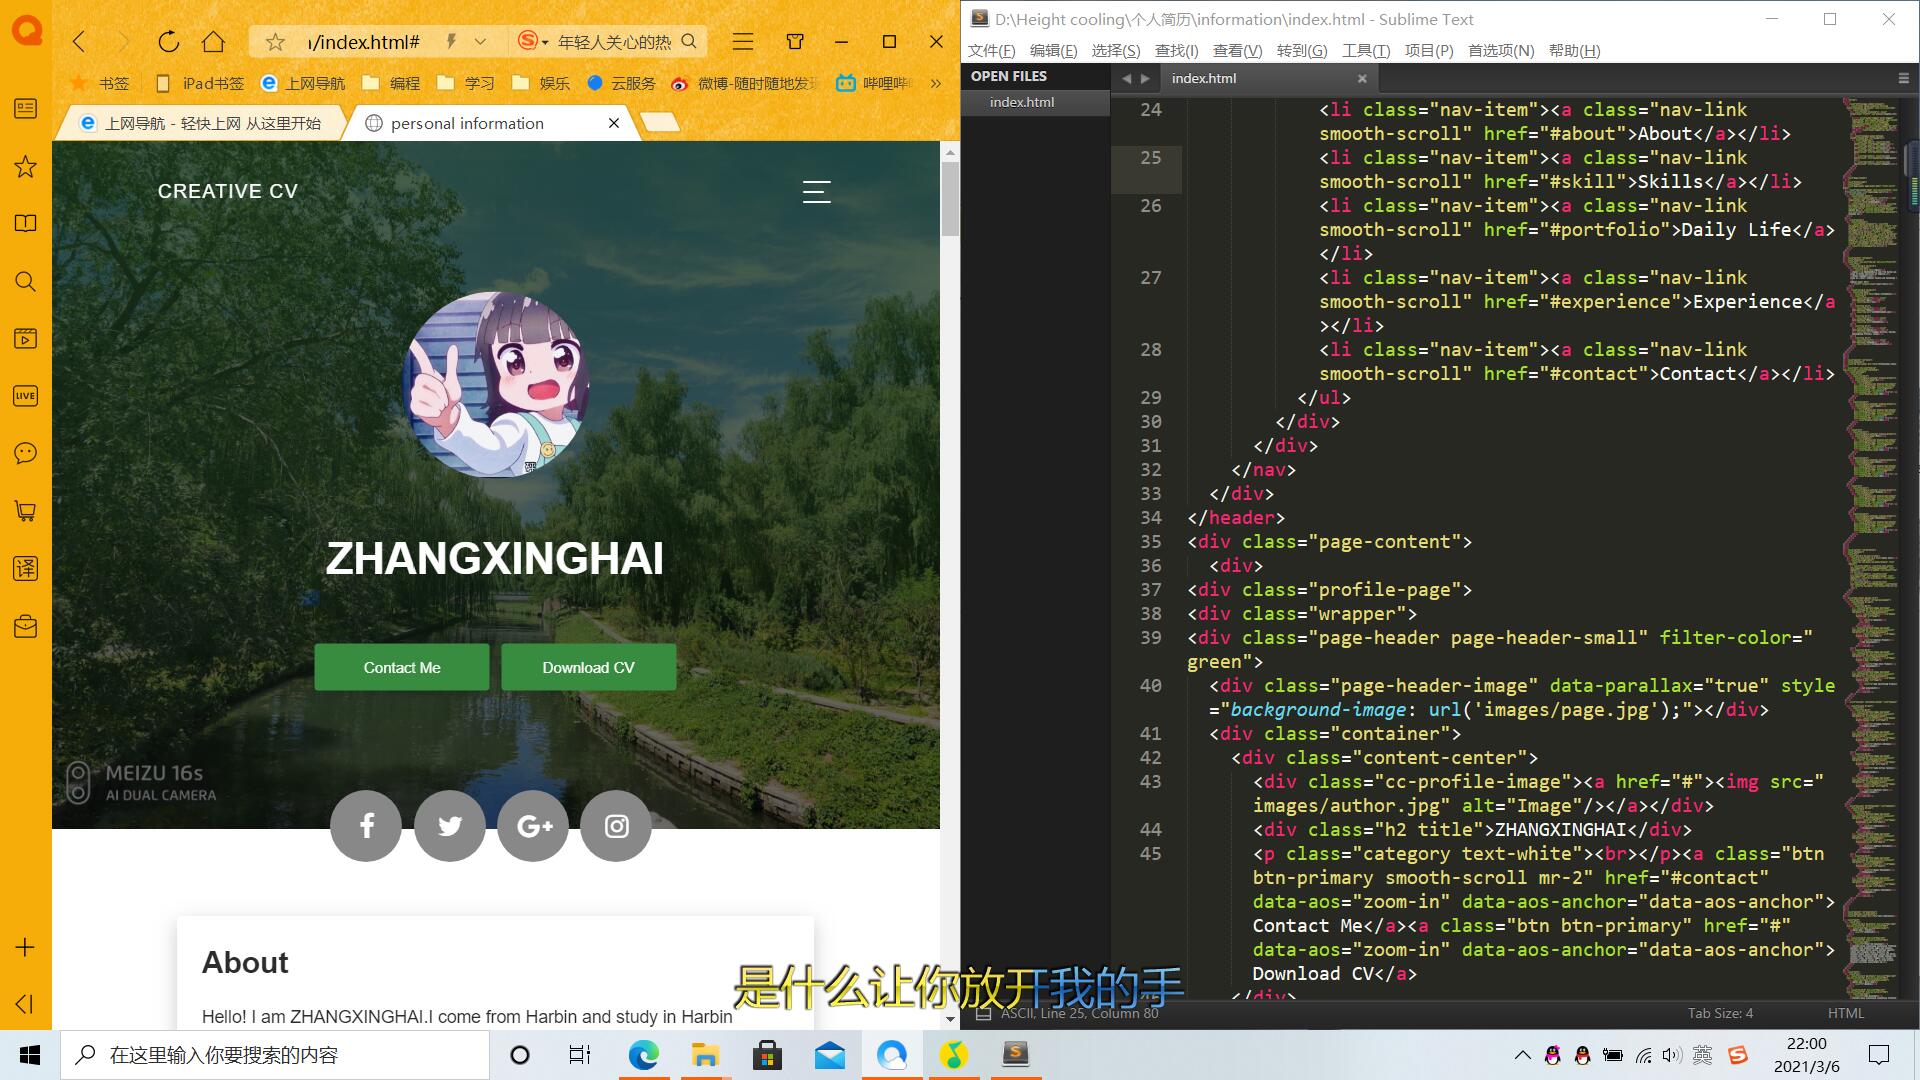Click the Facebook social icon

[366, 826]
